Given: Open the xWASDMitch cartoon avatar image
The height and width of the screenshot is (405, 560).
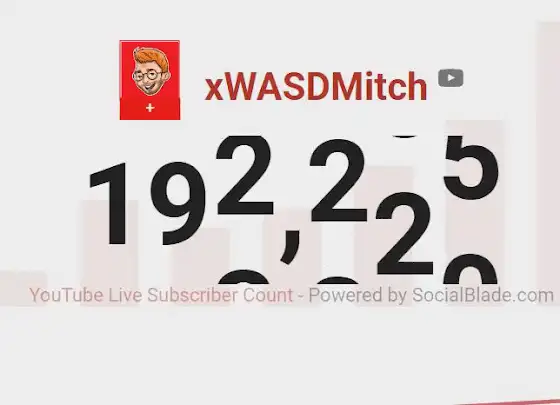Looking at the screenshot, I should 150,72.
